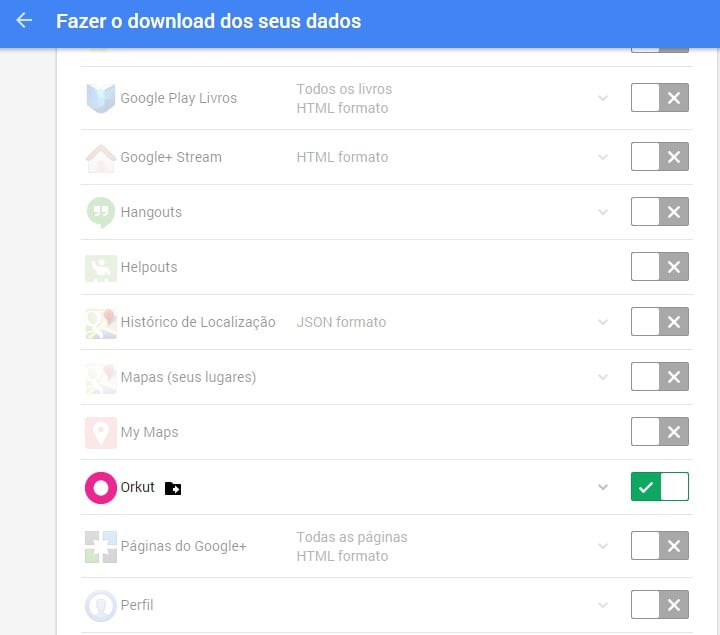
Task: Click the 'Mapas (seus lugares)' label
Action: (x=188, y=377)
